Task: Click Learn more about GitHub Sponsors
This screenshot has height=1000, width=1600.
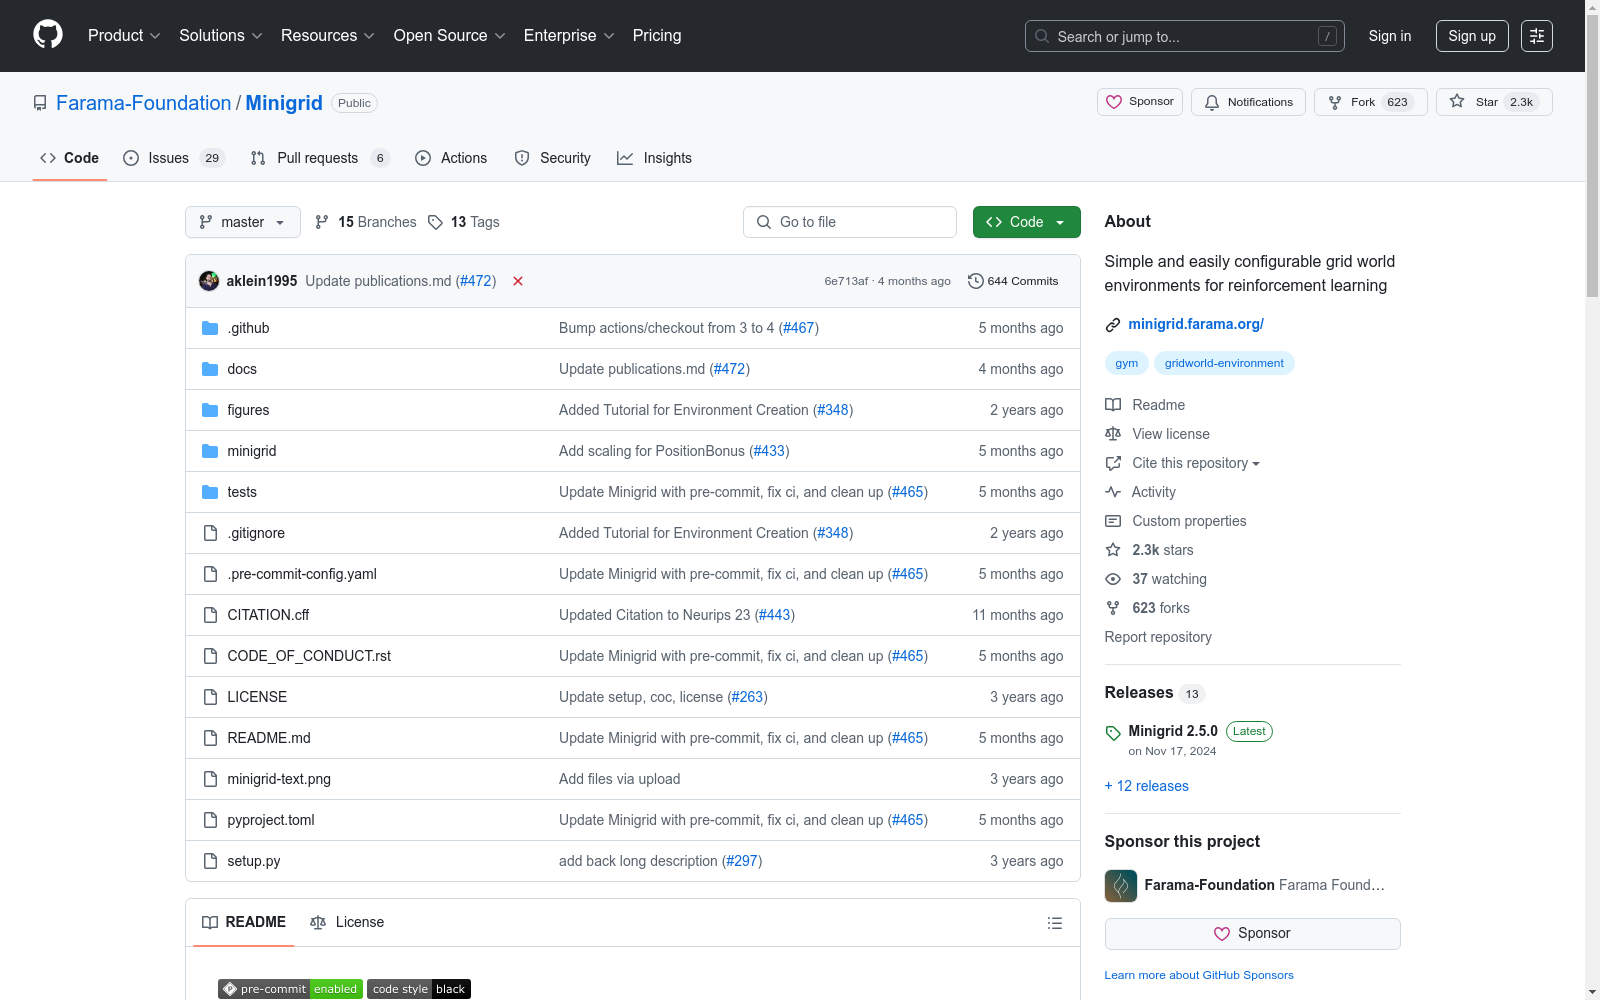Action: 1199,975
